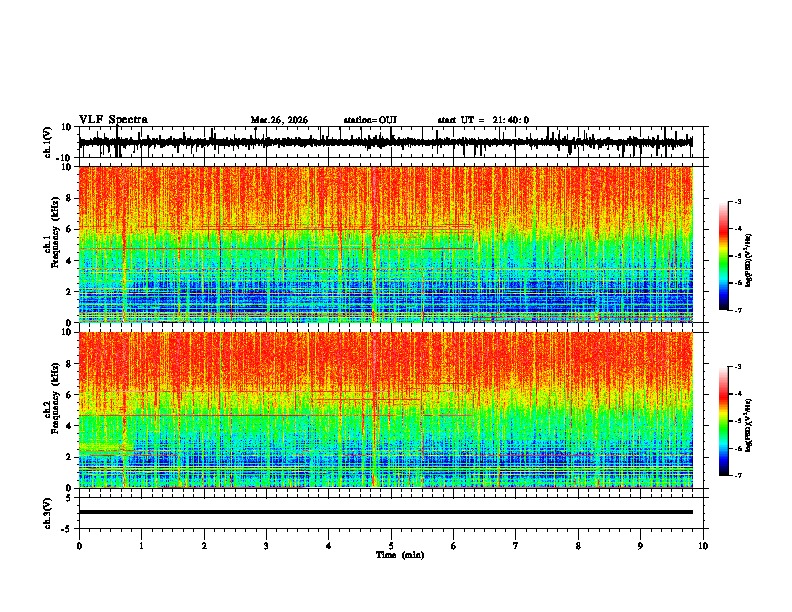This screenshot has width=792, height=612.
Task: Click the '-3' tick on ch.1 color bar
Action: [x=737, y=202]
